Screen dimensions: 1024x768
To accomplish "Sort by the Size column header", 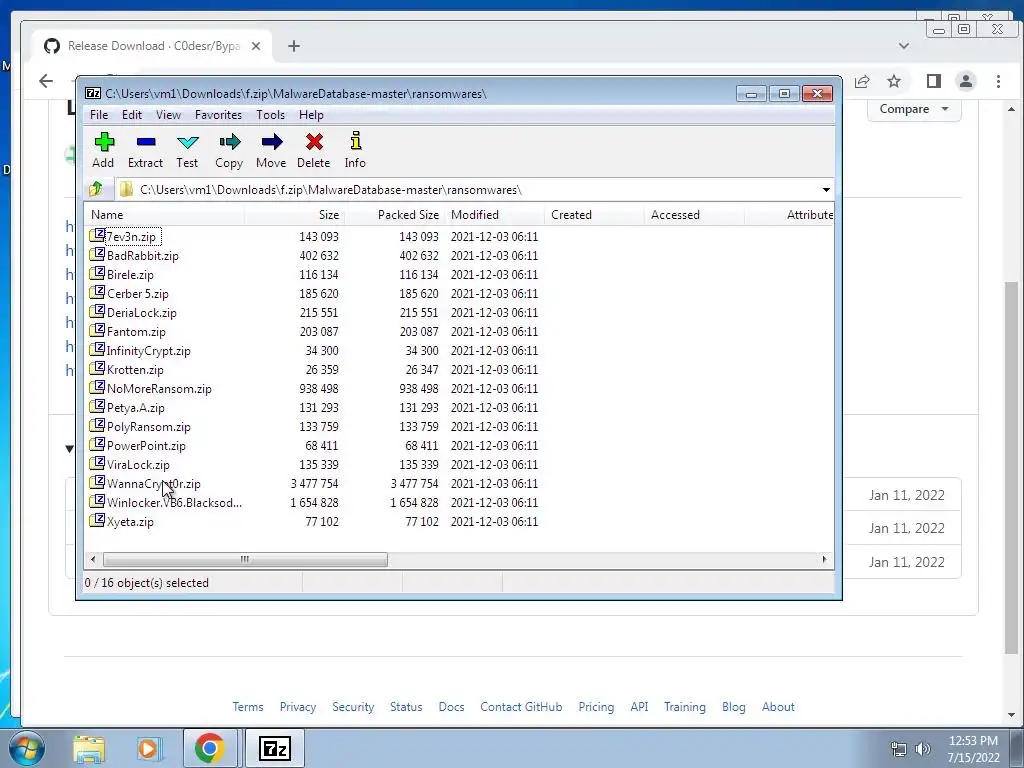I will pos(295,215).
